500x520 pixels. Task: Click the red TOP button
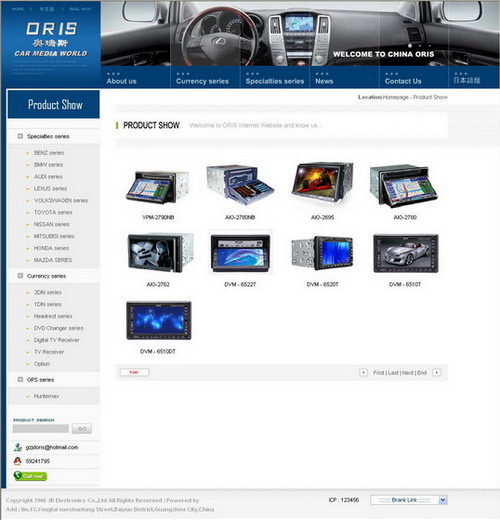point(134,372)
